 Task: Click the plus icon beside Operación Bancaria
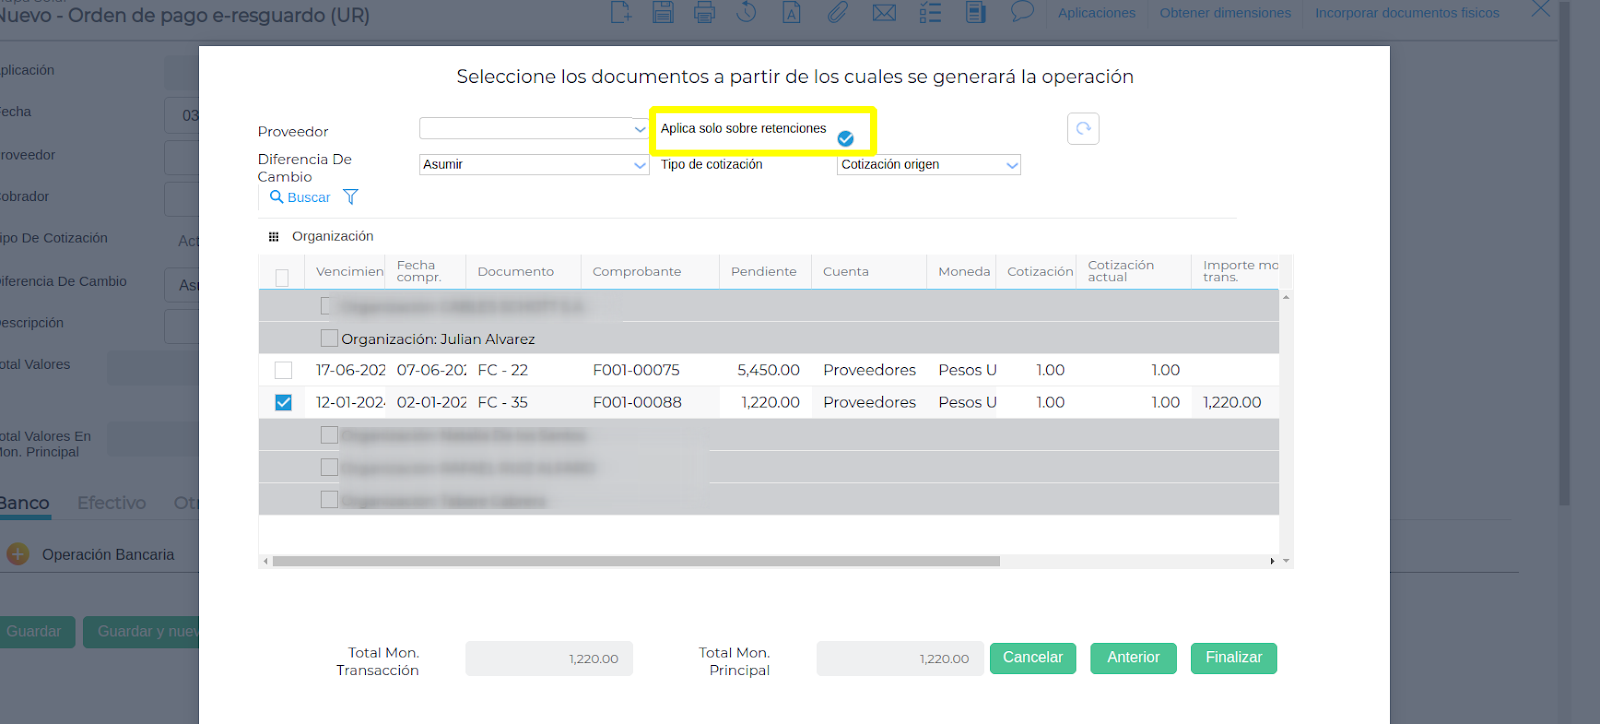[x=18, y=554]
